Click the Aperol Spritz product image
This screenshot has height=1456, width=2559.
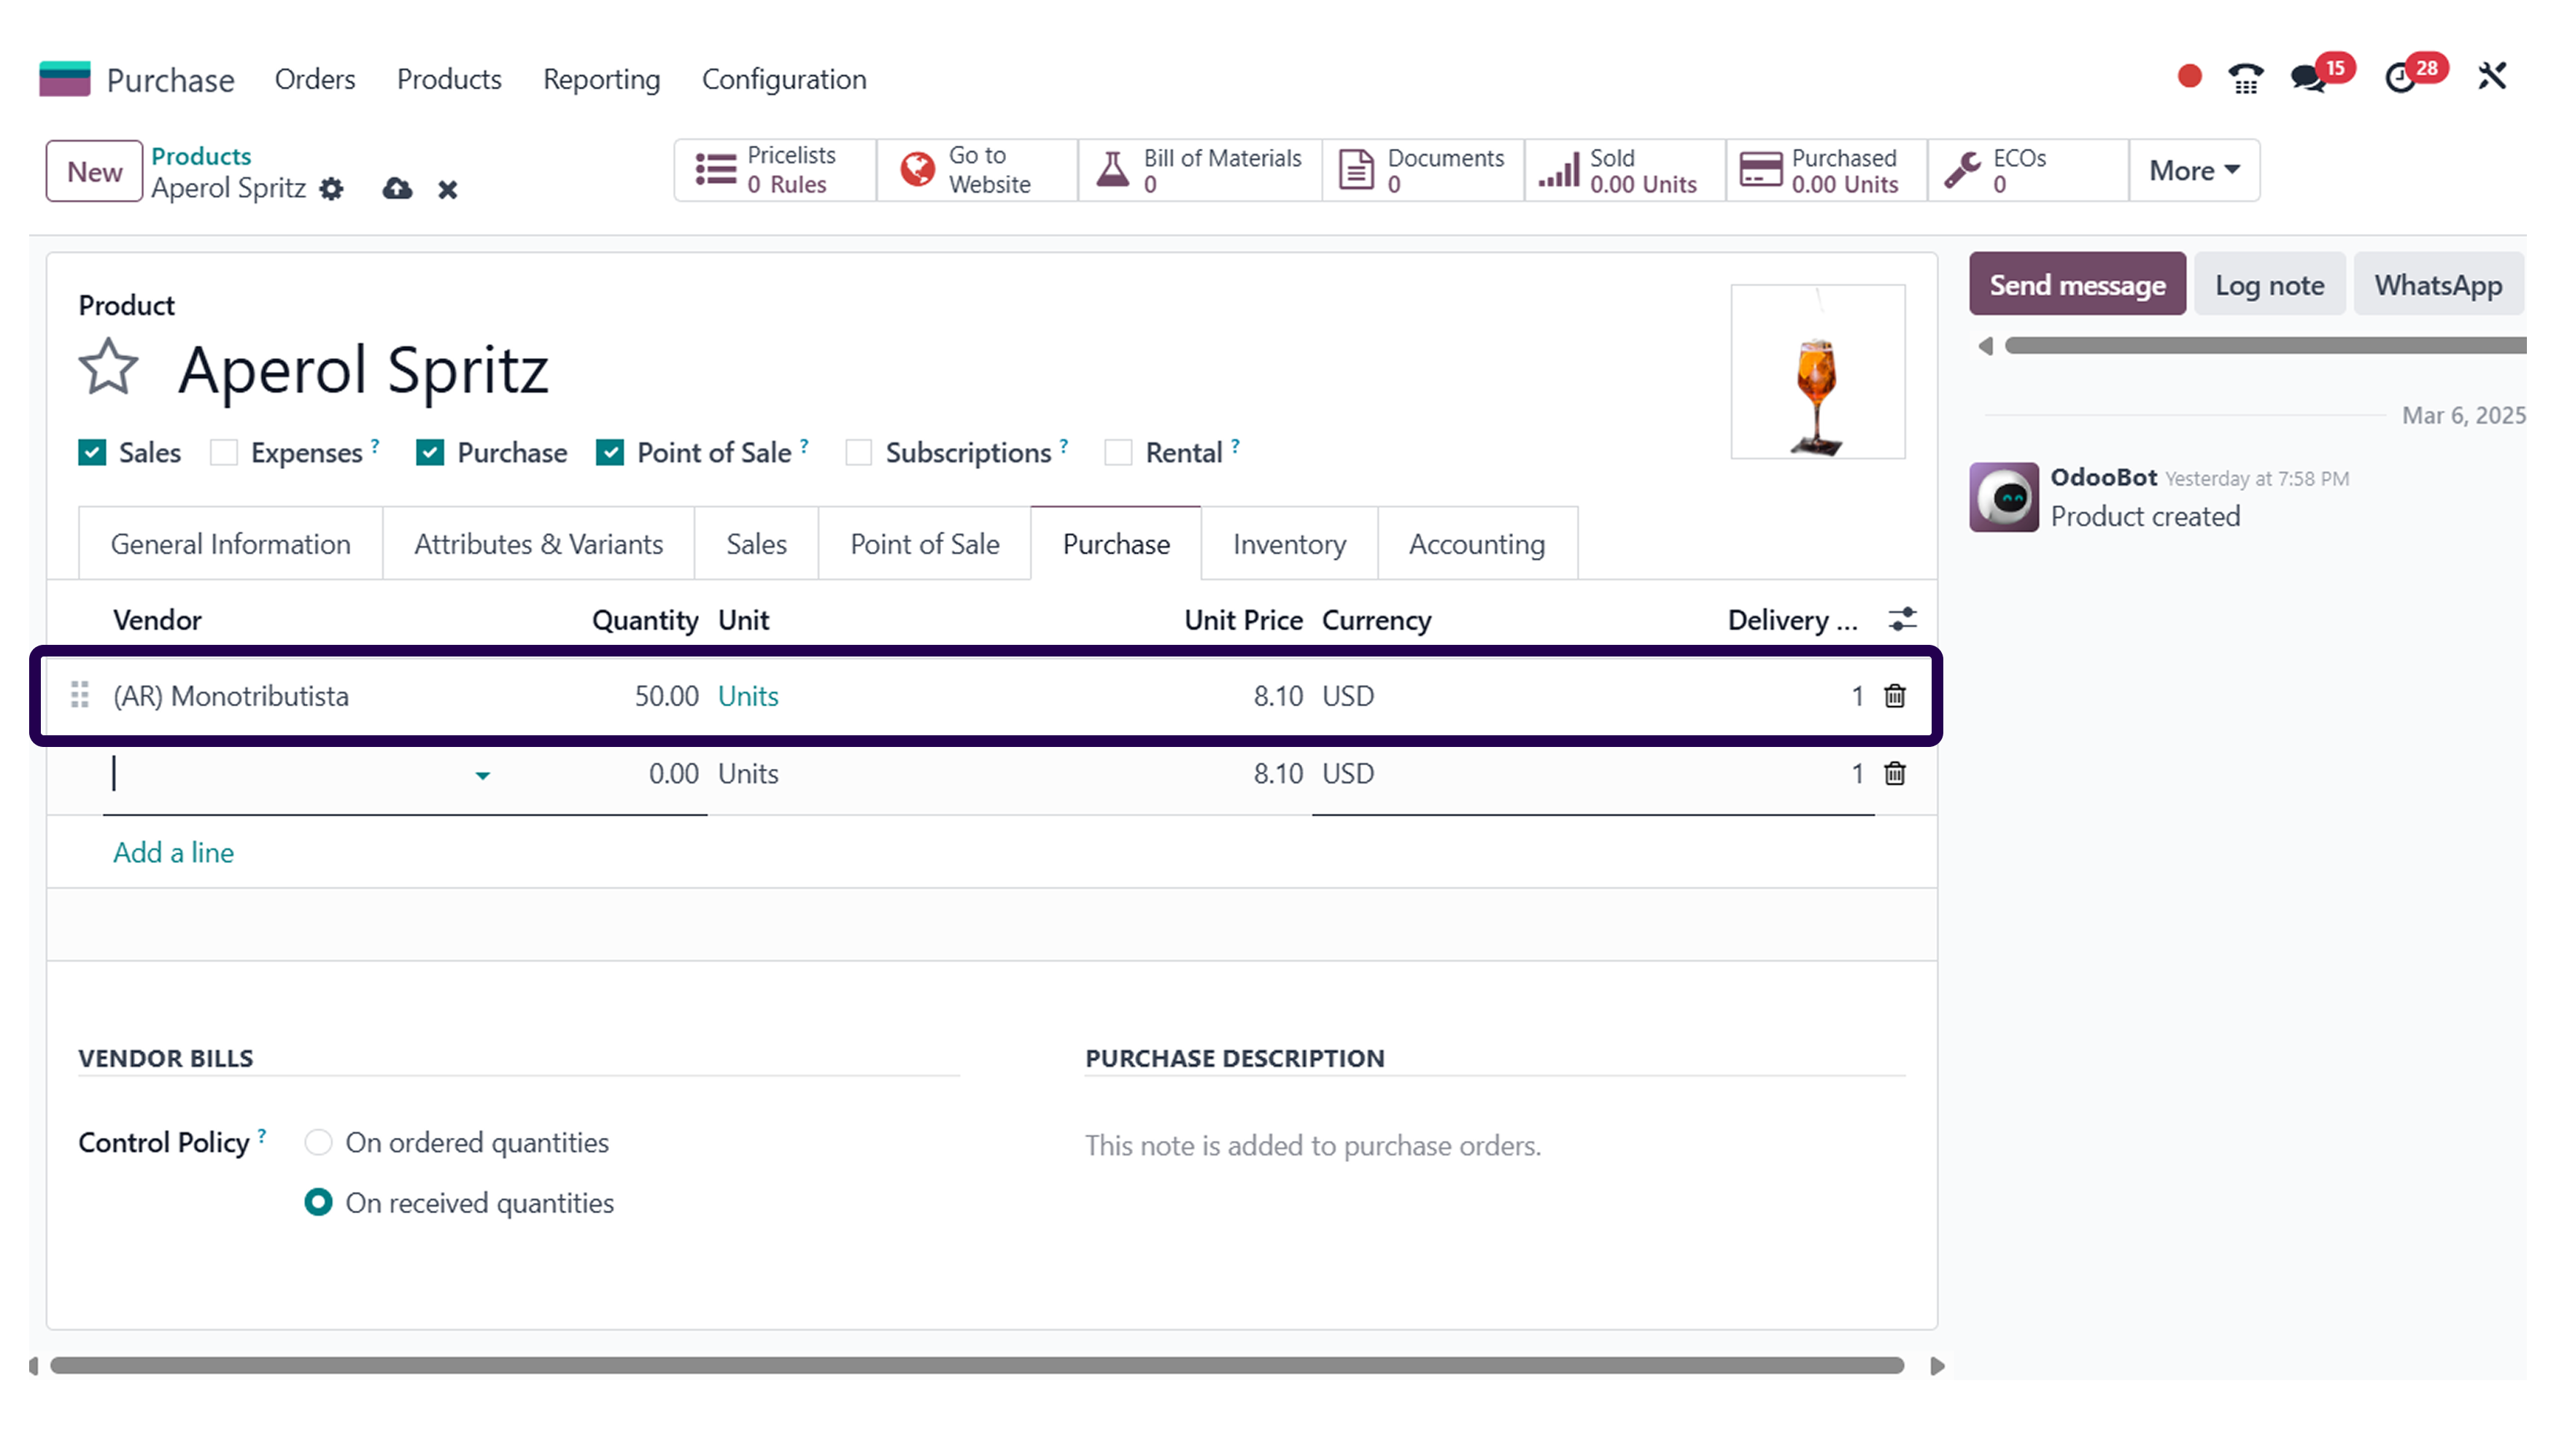1818,372
